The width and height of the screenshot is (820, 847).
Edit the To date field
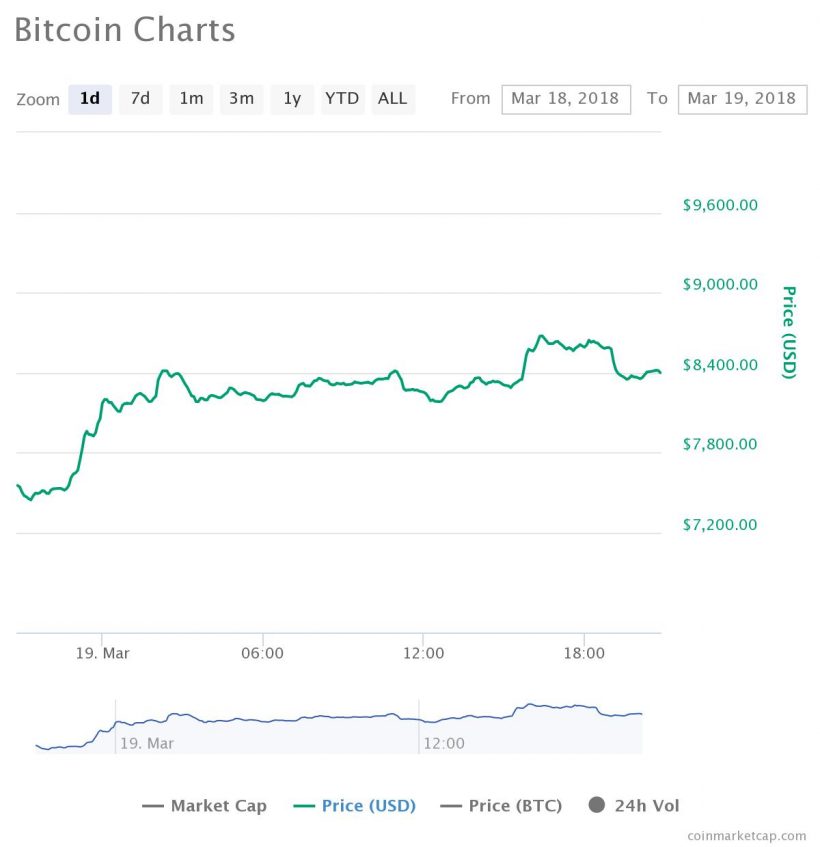741,99
